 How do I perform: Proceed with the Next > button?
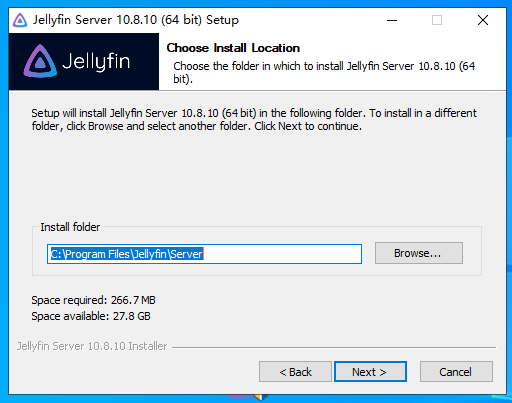pos(370,372)
